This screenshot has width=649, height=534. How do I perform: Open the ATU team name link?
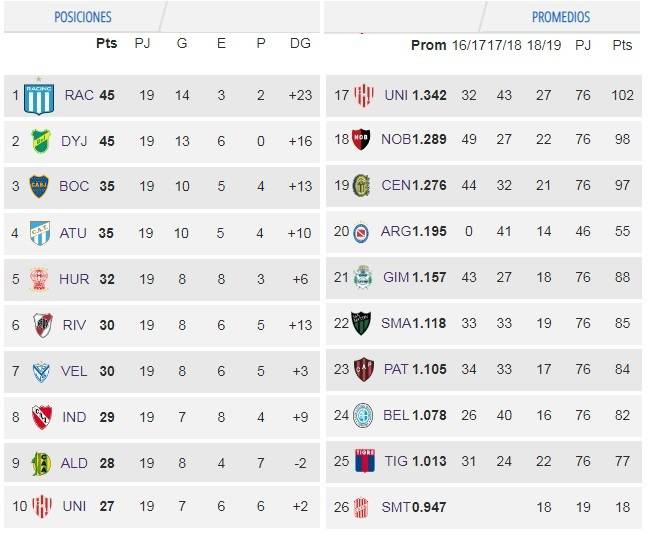[73, 233]
